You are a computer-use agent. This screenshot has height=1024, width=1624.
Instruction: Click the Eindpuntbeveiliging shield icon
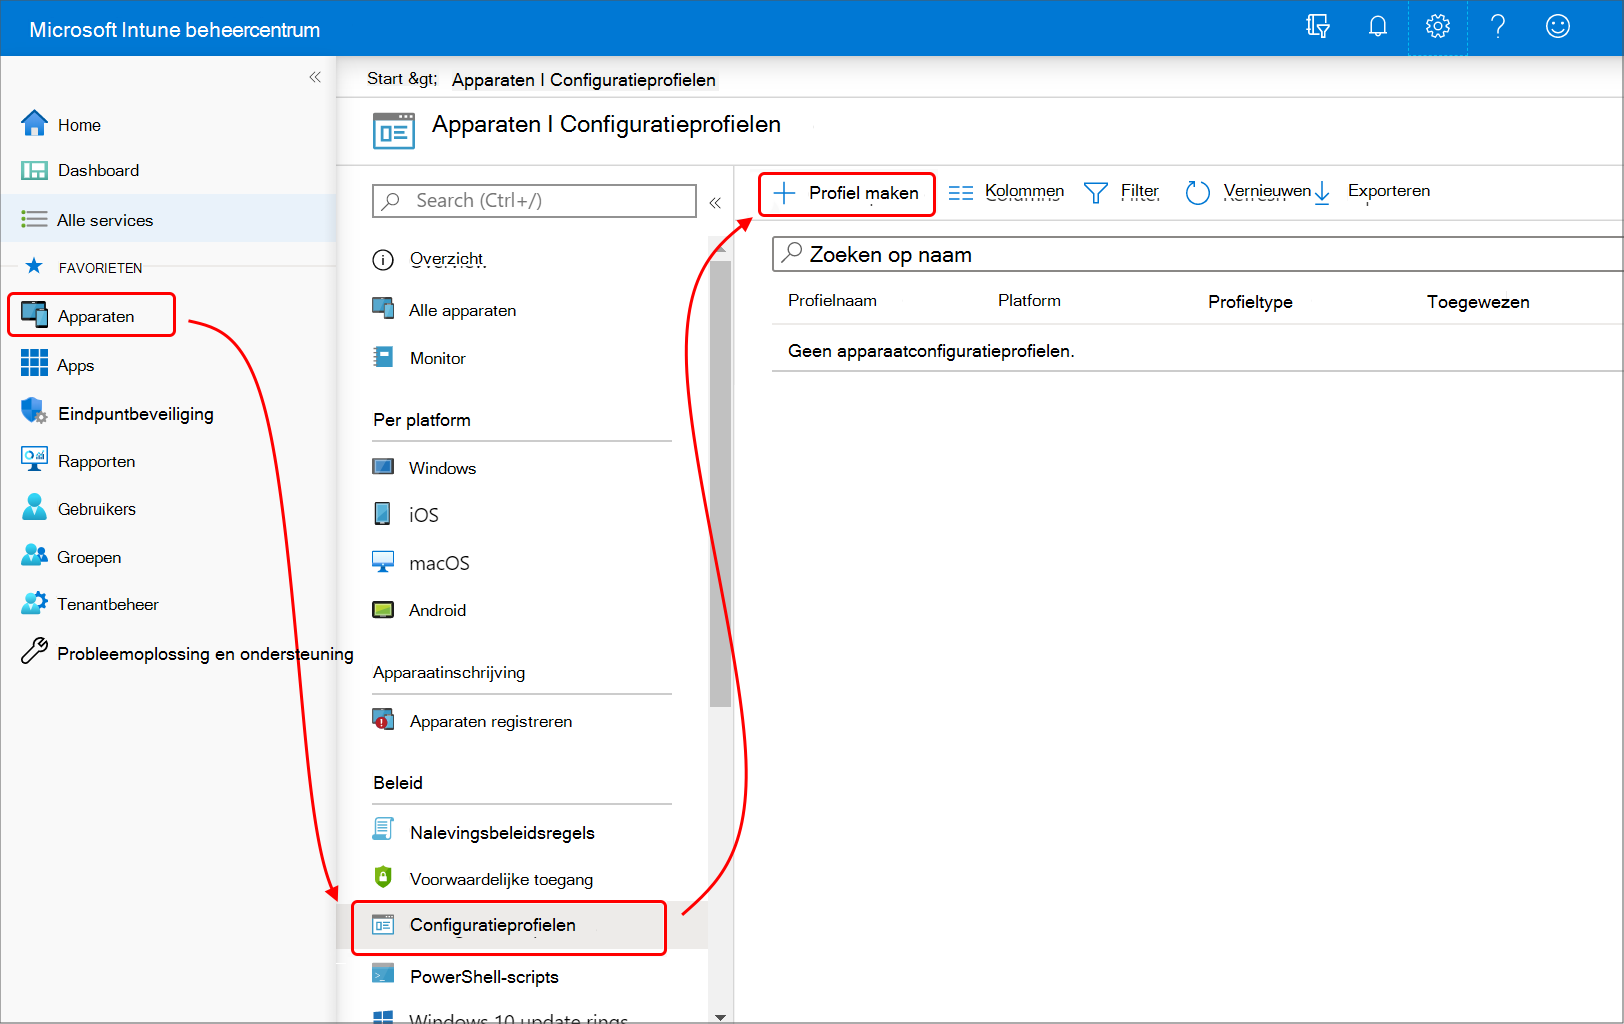point(34,410)
